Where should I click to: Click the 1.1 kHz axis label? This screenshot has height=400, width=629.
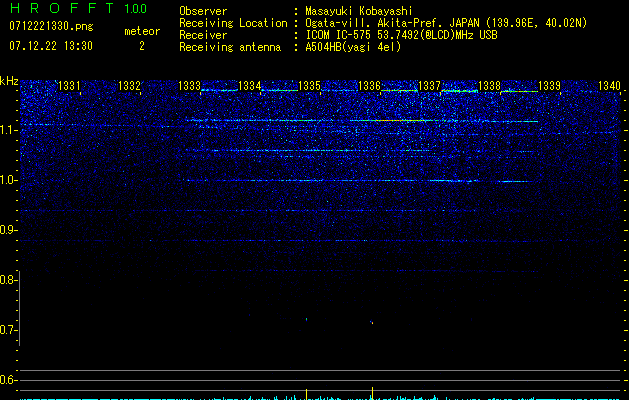(x=8, y=130)
